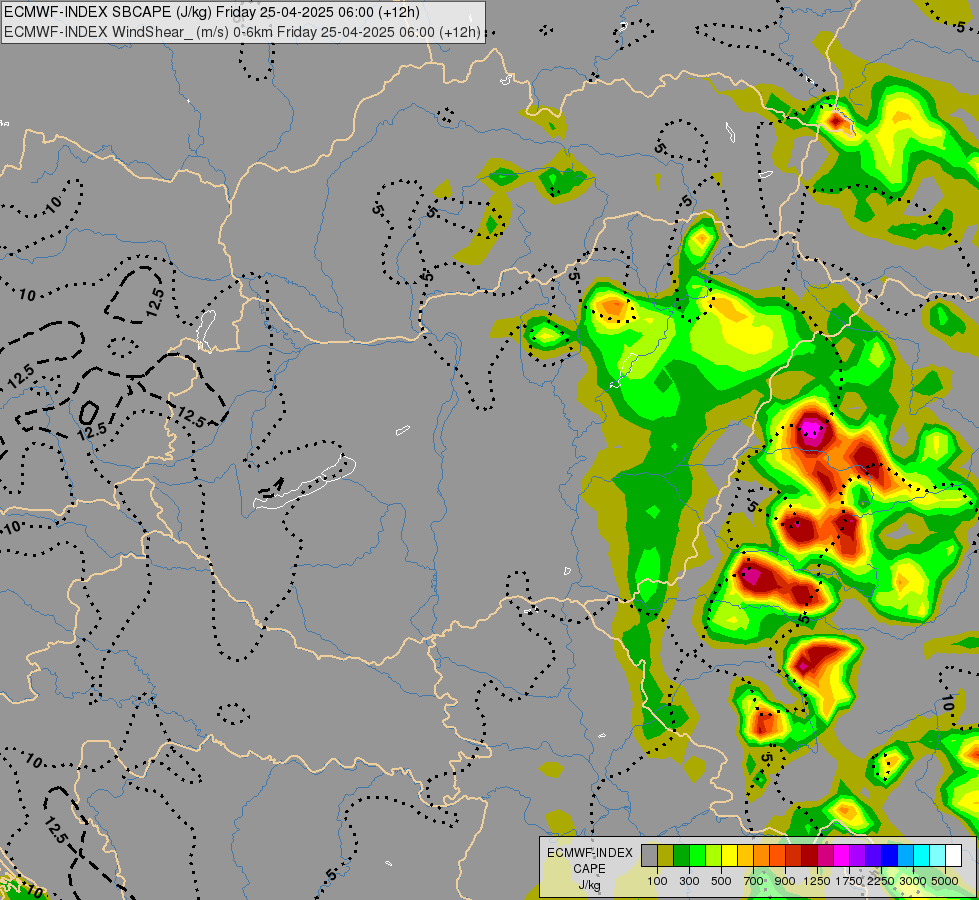This screenshot has height=900, width=979.
Task: Pick the dark green legend swatch
Action: click(681, 855)
